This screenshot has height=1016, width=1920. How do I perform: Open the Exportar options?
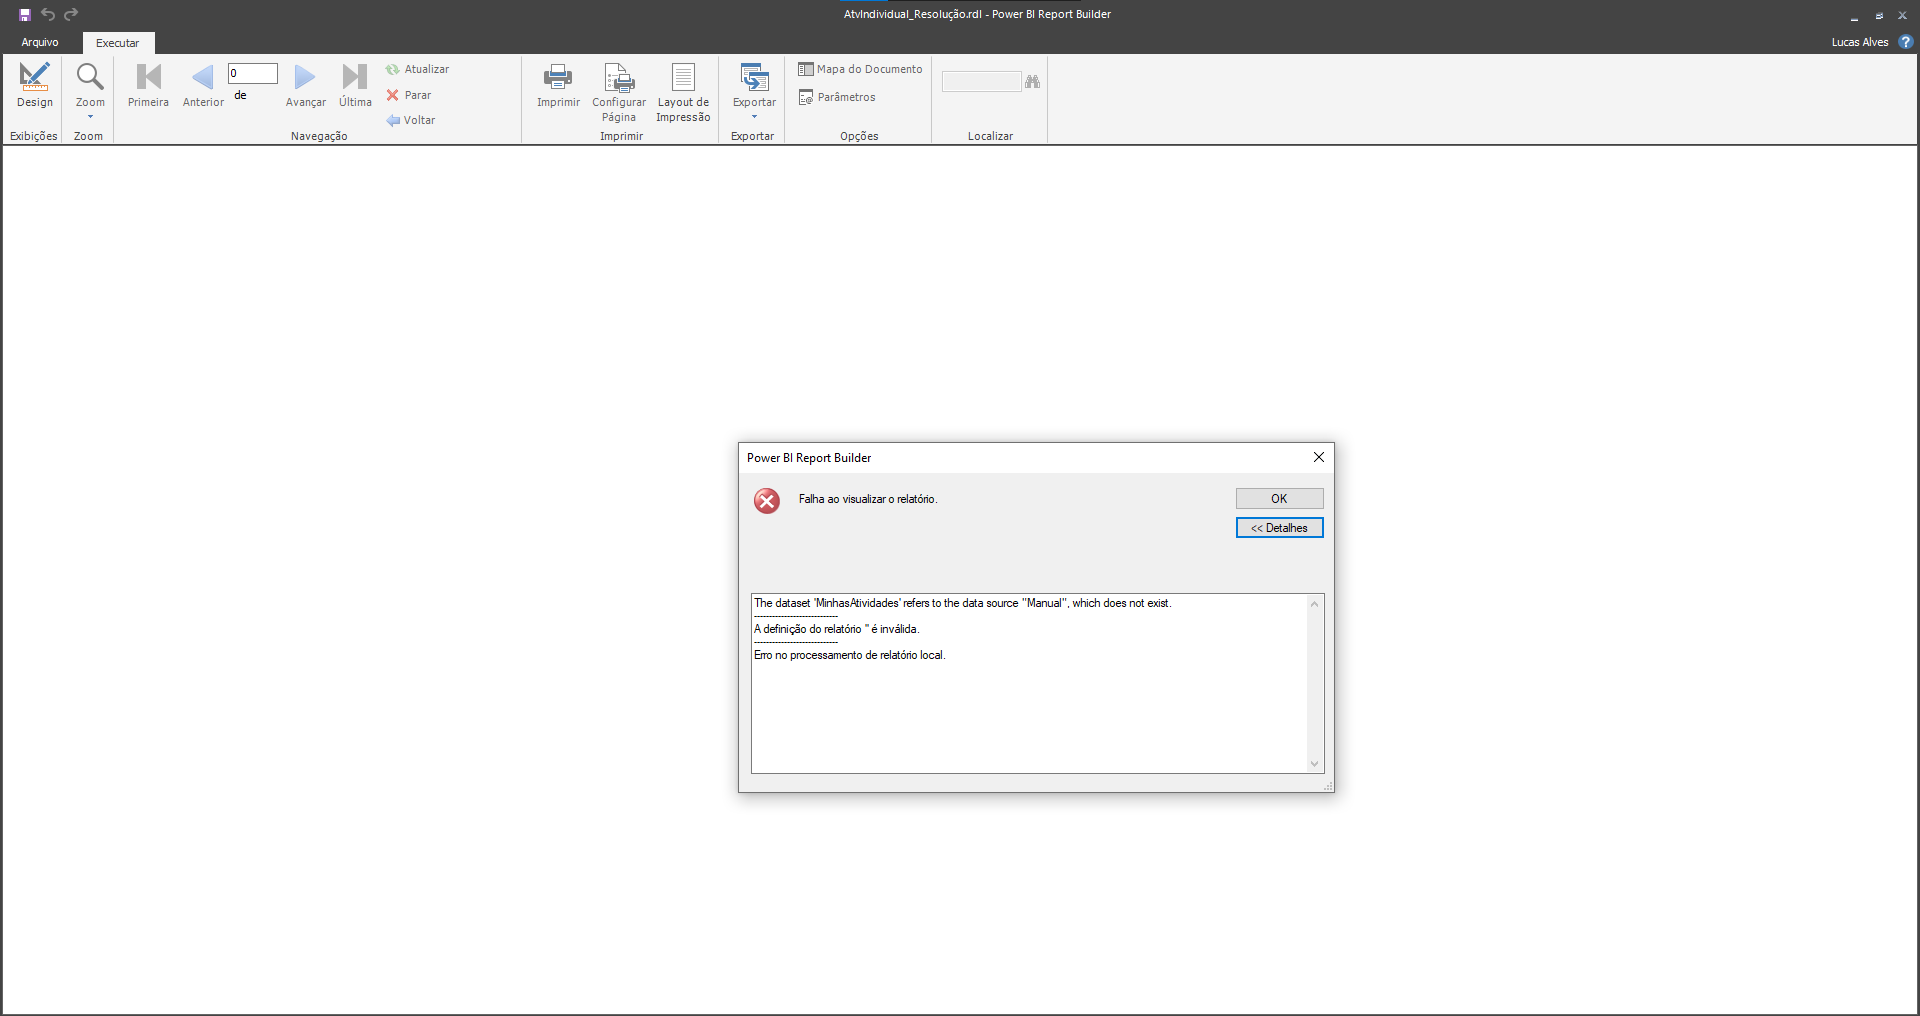[754, 90]
